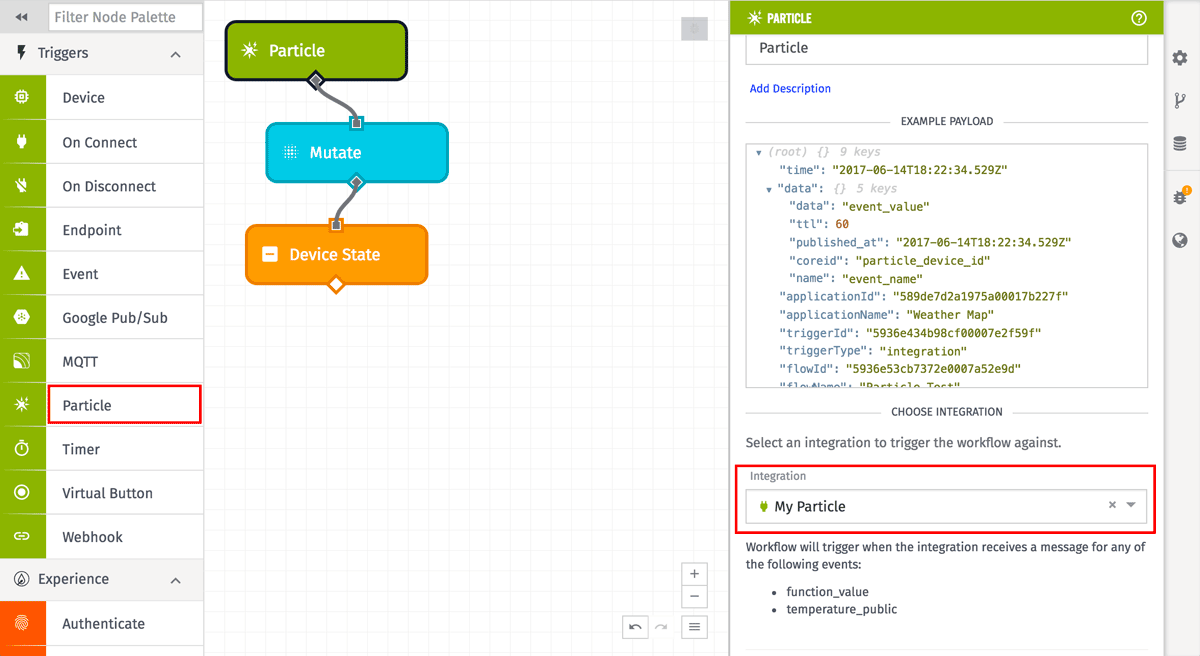Click the My Particle integration field
This screenshot has width=1200, height=656.
tap(946, 506)
